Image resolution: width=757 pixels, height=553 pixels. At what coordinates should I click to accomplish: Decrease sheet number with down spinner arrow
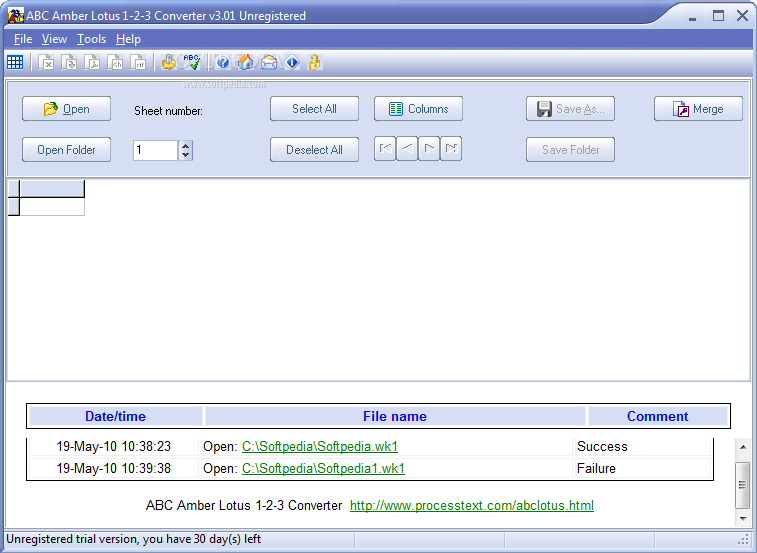pos(185,155)
